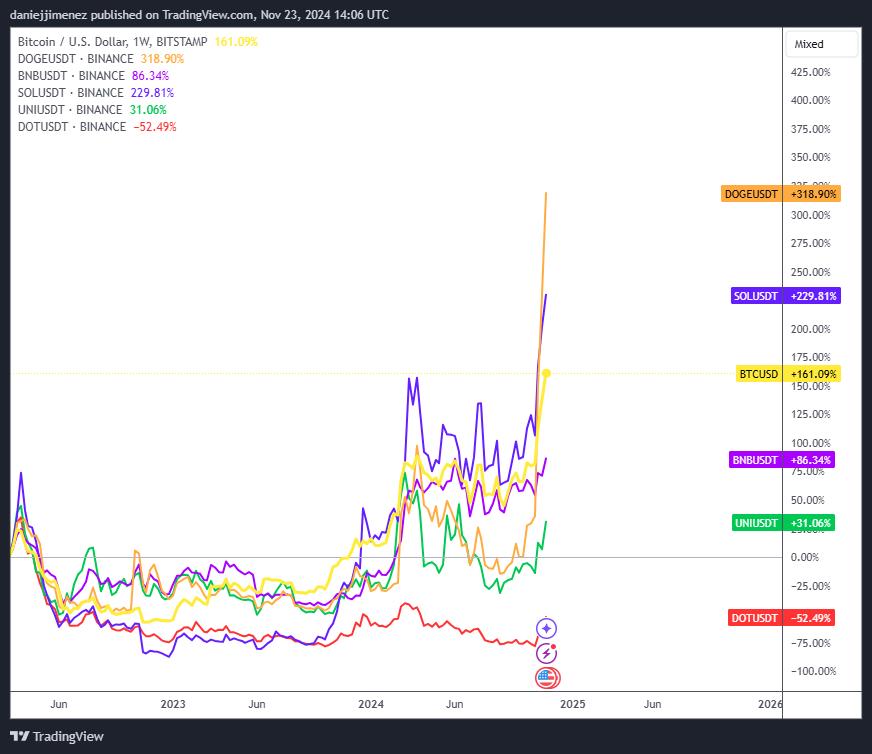Click the 2024 time axis label
The image size is (872, 754).
(x=371, y=704)
